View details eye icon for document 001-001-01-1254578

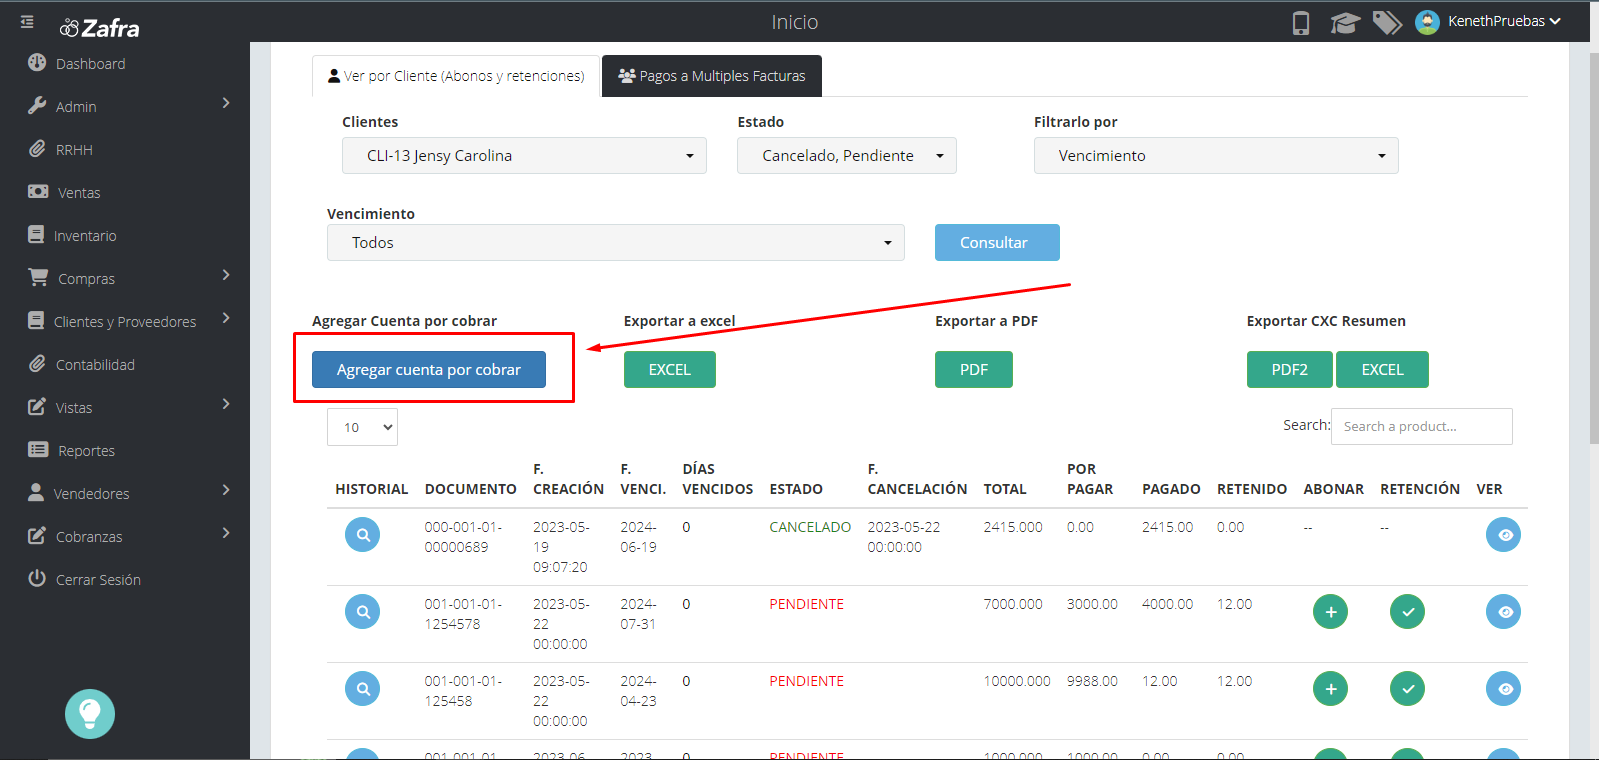1503,612
